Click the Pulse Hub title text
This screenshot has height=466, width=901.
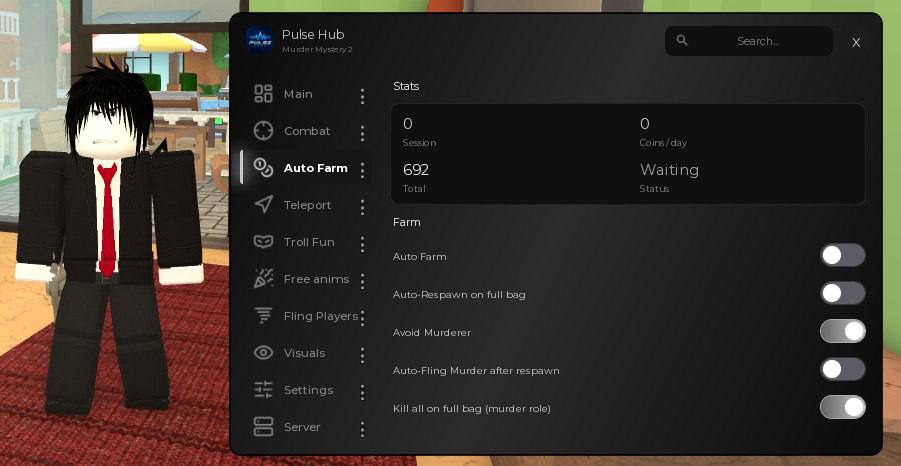click(313, 34)
